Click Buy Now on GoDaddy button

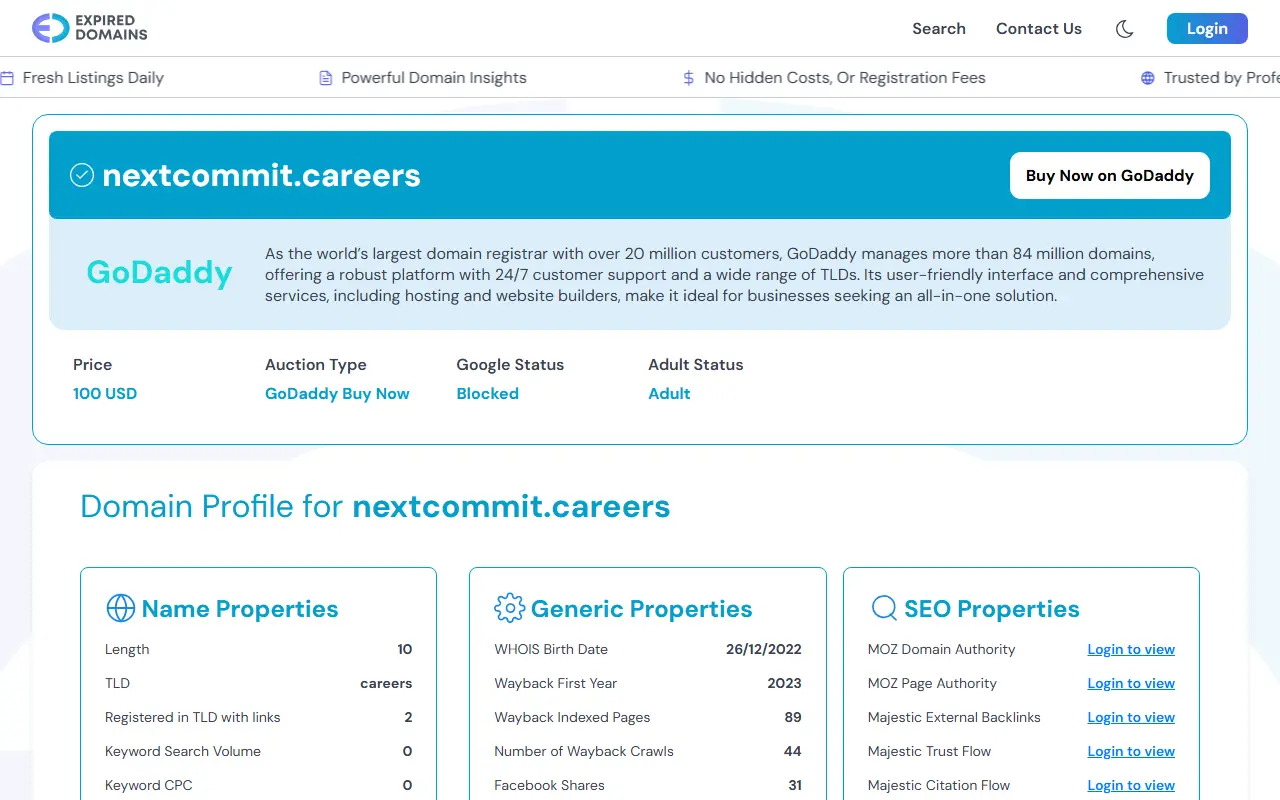tap(1109, 175)
